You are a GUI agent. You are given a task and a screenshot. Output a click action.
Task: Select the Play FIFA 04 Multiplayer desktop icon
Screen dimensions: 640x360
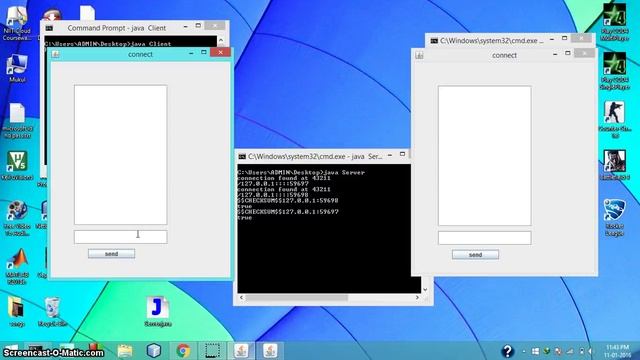[x=615, y=22]
